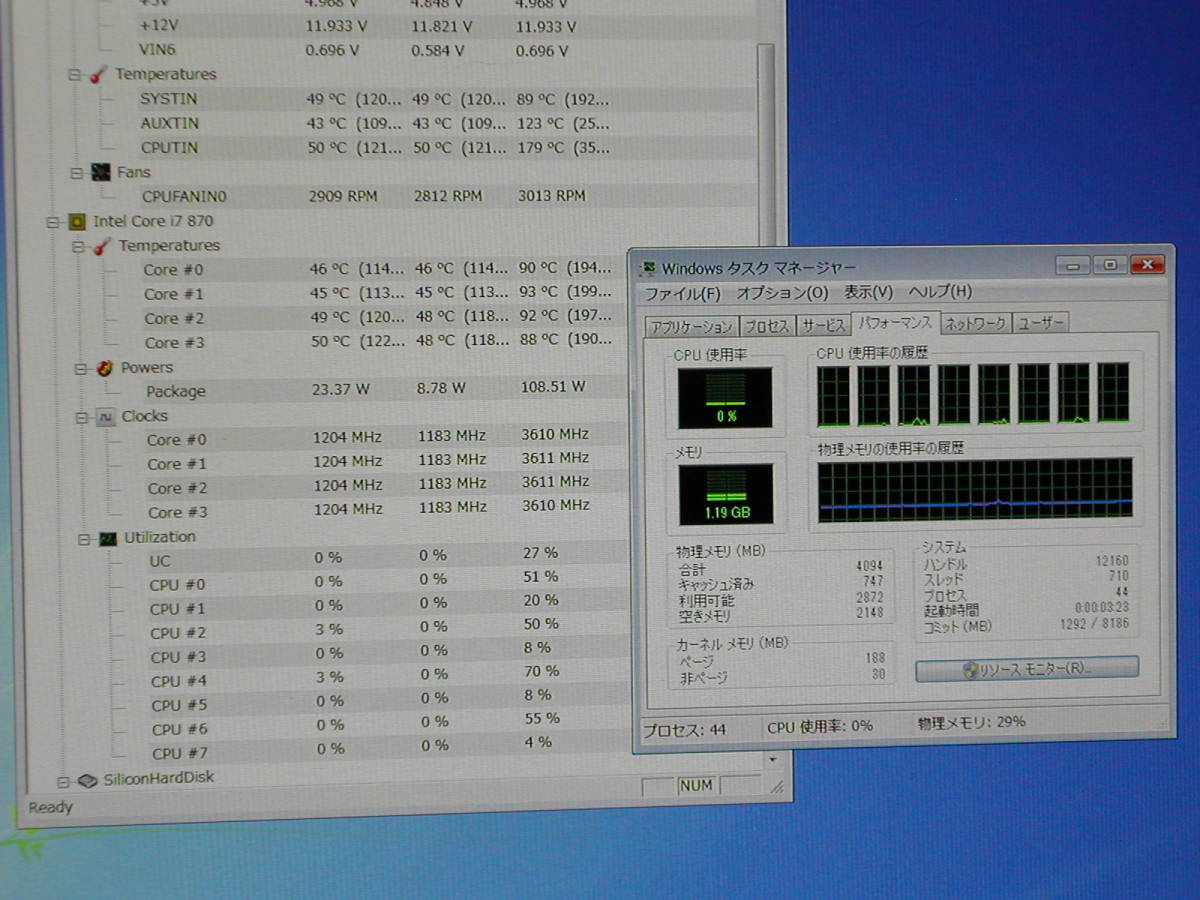Click the thermometer icon beside CPU Temperatures
This screenshot has height=900, width=1200.
(x=102, y=246)
